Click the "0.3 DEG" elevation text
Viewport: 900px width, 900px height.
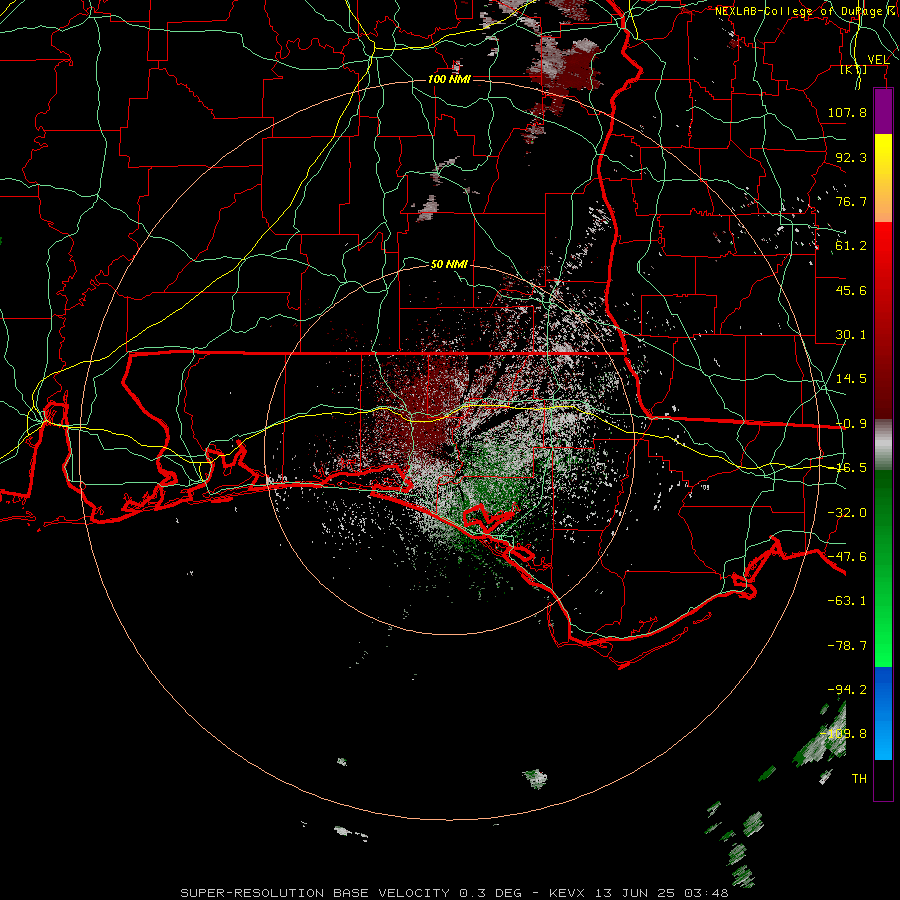click(491, 893)
